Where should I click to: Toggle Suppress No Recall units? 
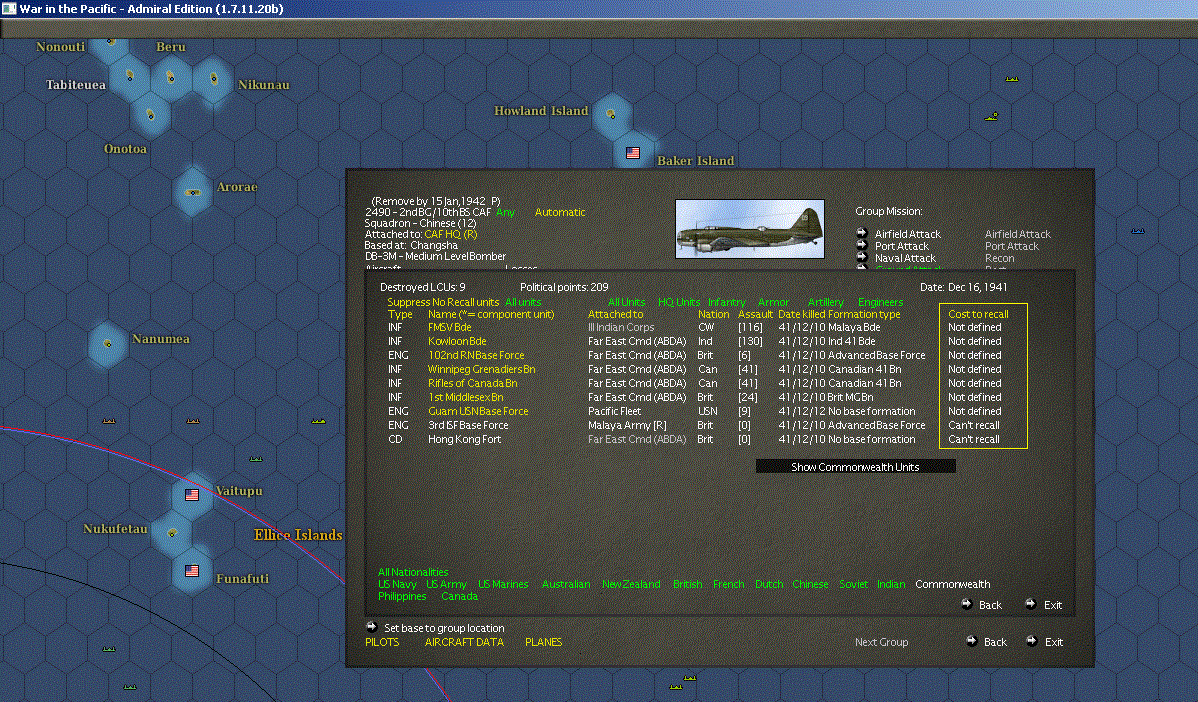click(x=443, y=302)
